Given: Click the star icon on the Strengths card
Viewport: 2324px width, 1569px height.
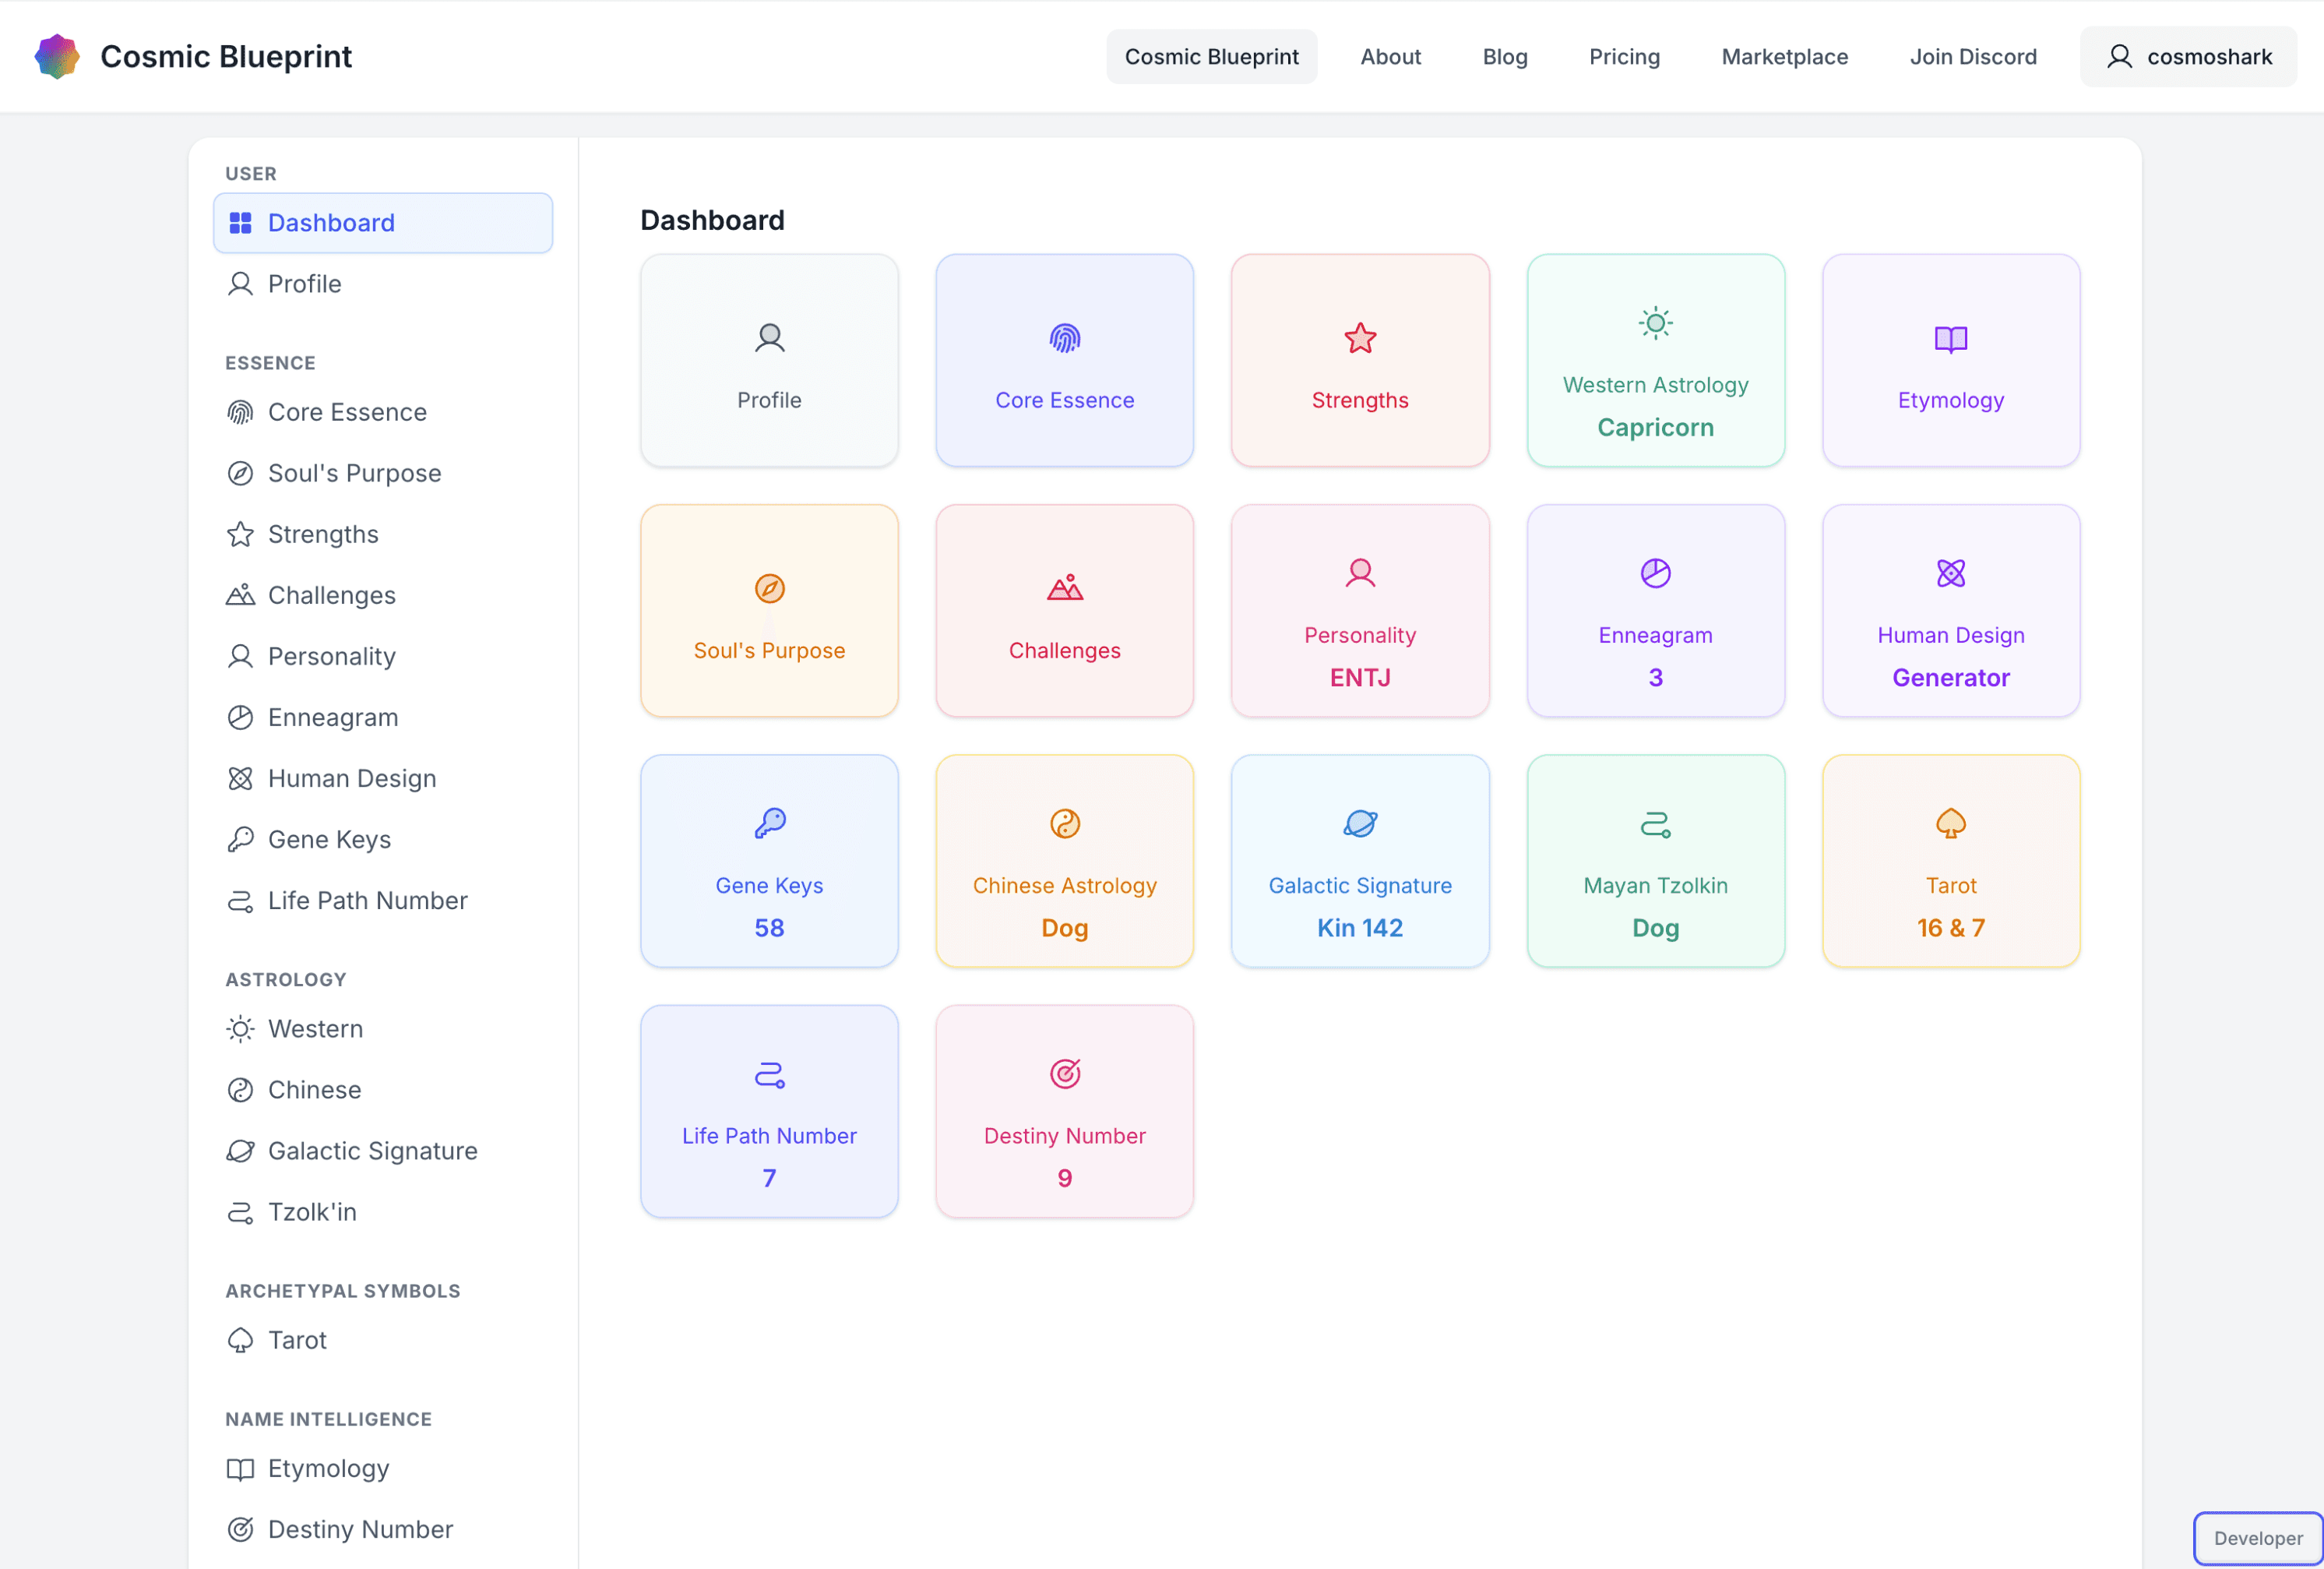Looking at the screenshot, I should coord(1360,338).
